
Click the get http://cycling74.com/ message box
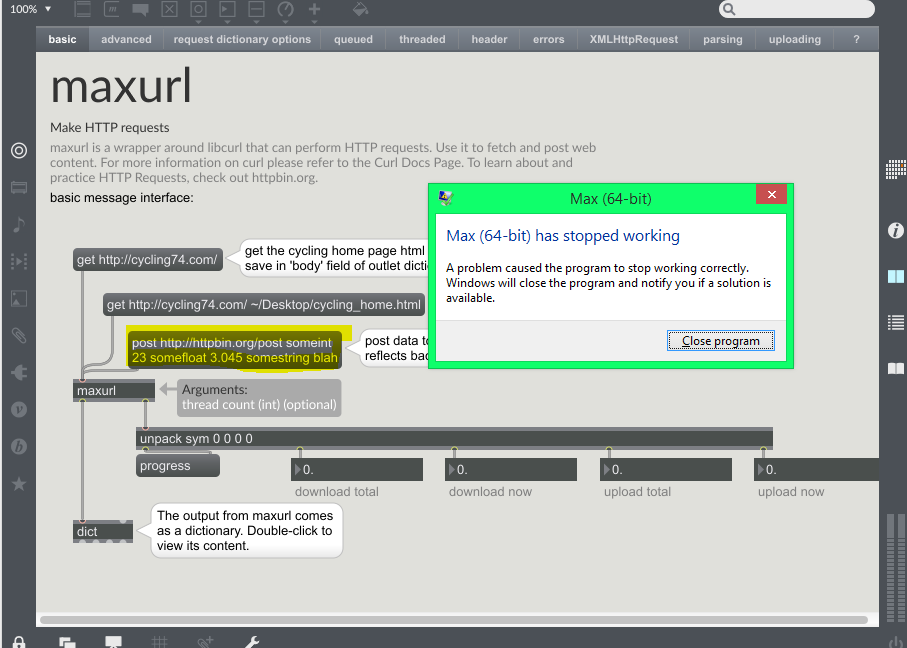click(147, 260)
